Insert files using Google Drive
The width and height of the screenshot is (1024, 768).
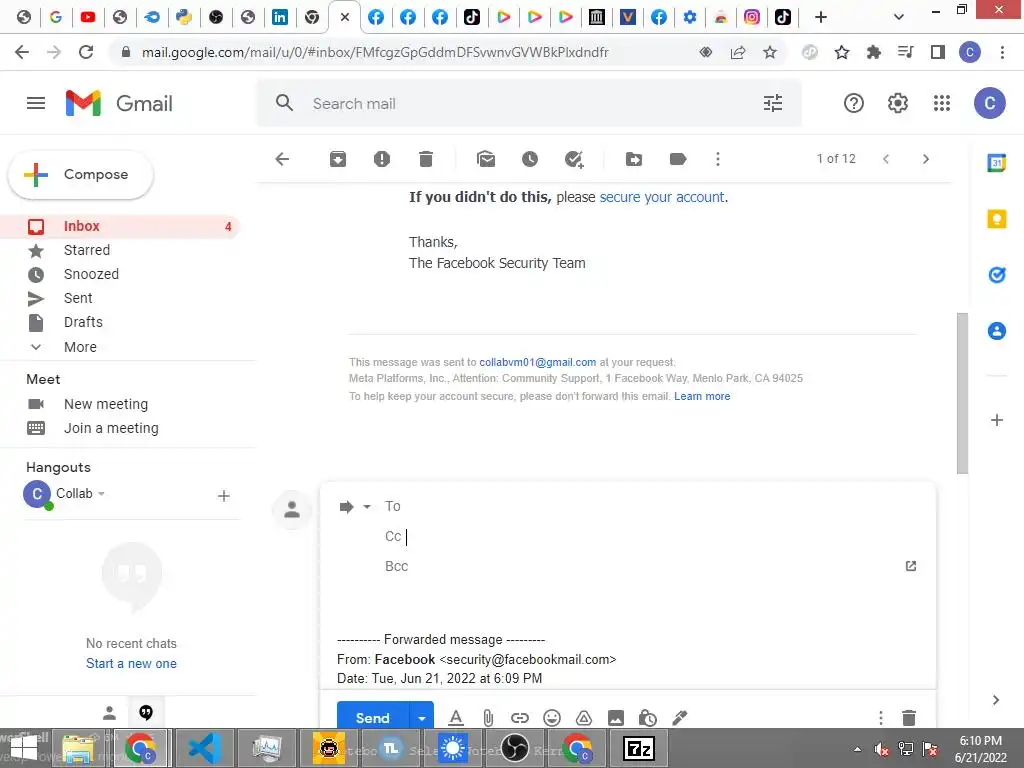coord(584,718)
